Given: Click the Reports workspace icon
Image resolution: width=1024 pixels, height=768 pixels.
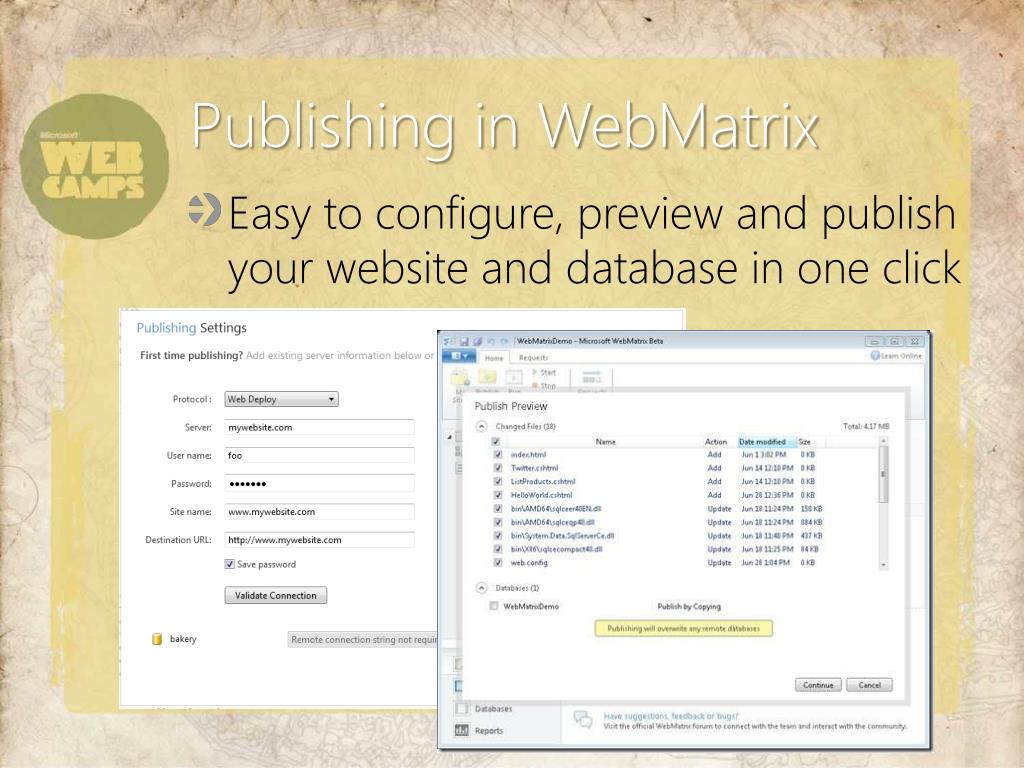Looking at the screenshot, I should pos(462,731).
